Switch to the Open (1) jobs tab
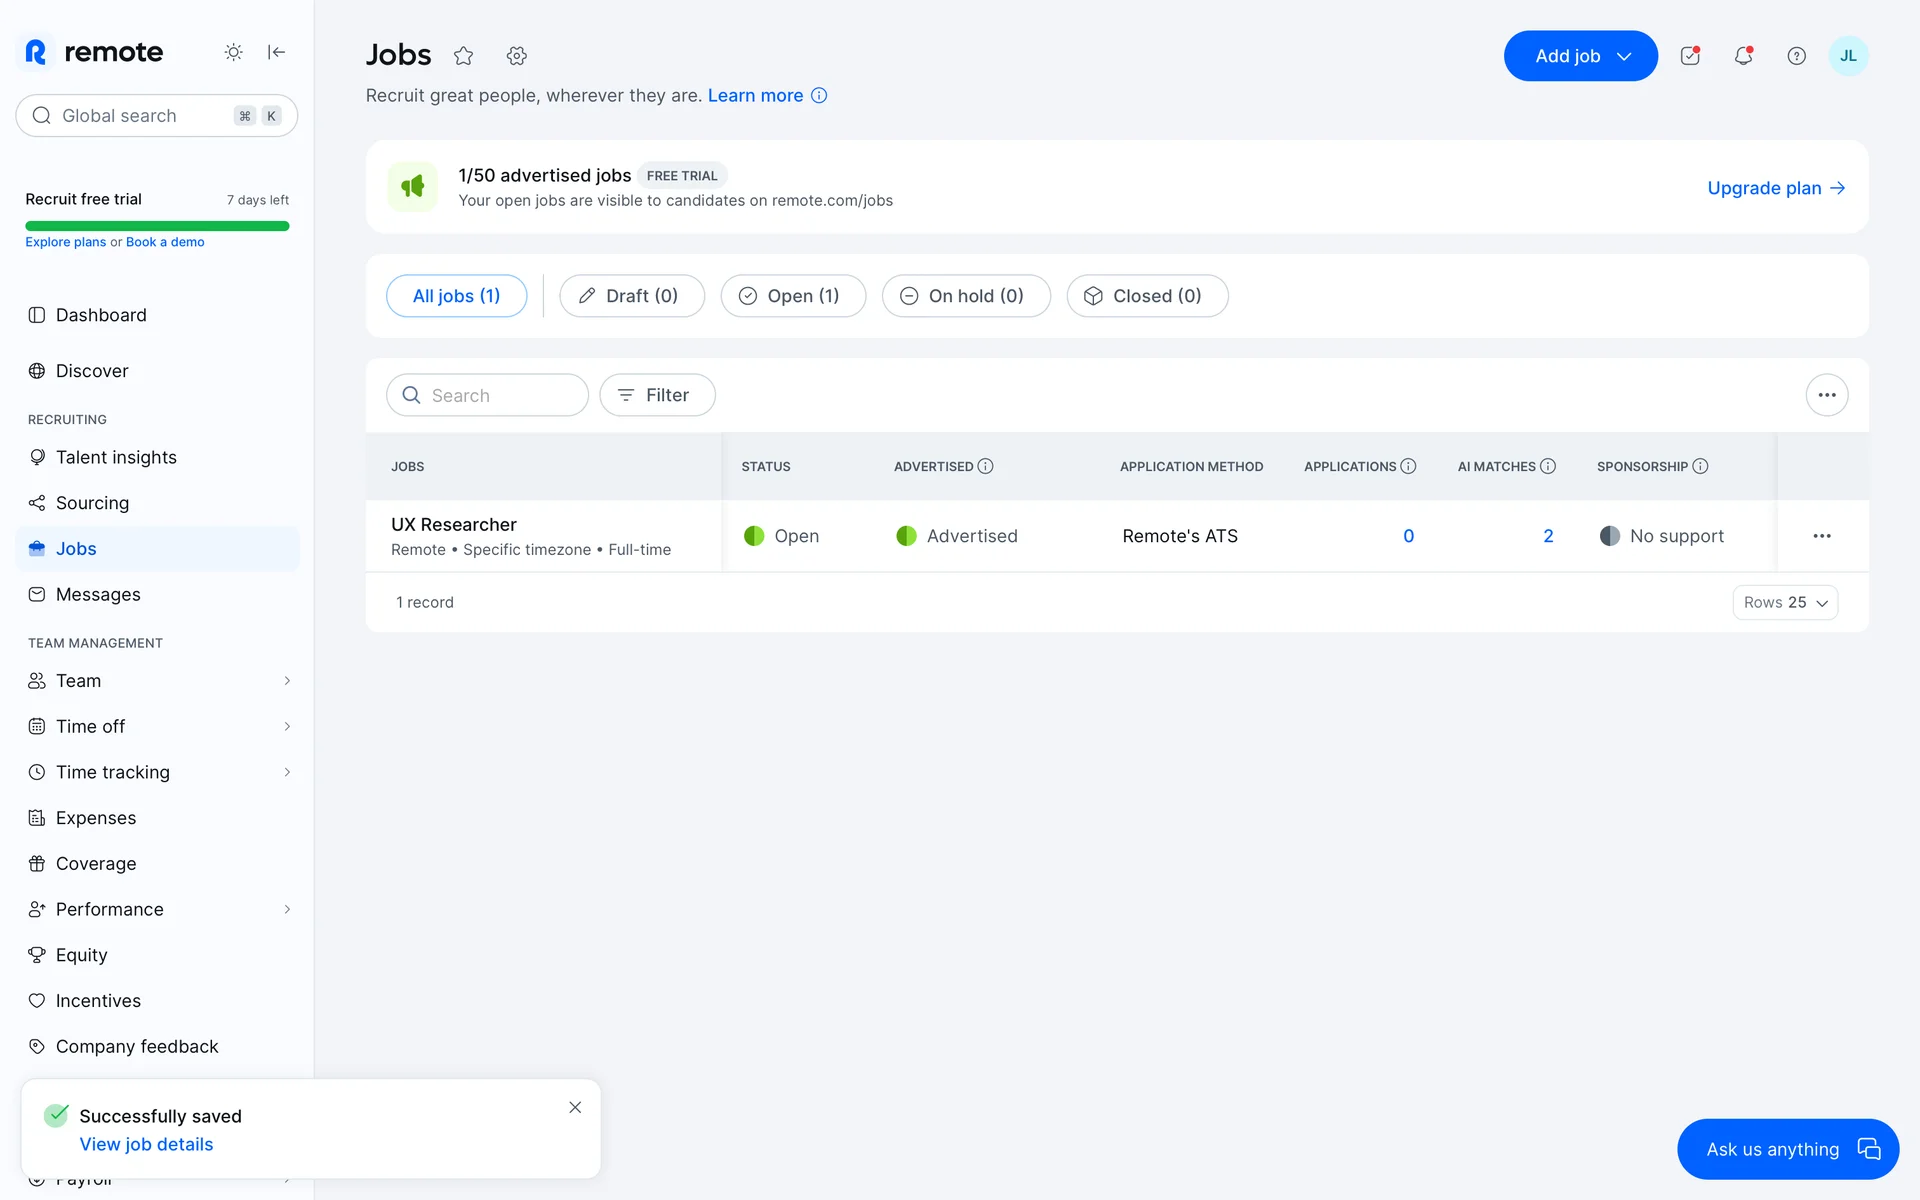The image size is (1920, 1200). pos(792,296)
